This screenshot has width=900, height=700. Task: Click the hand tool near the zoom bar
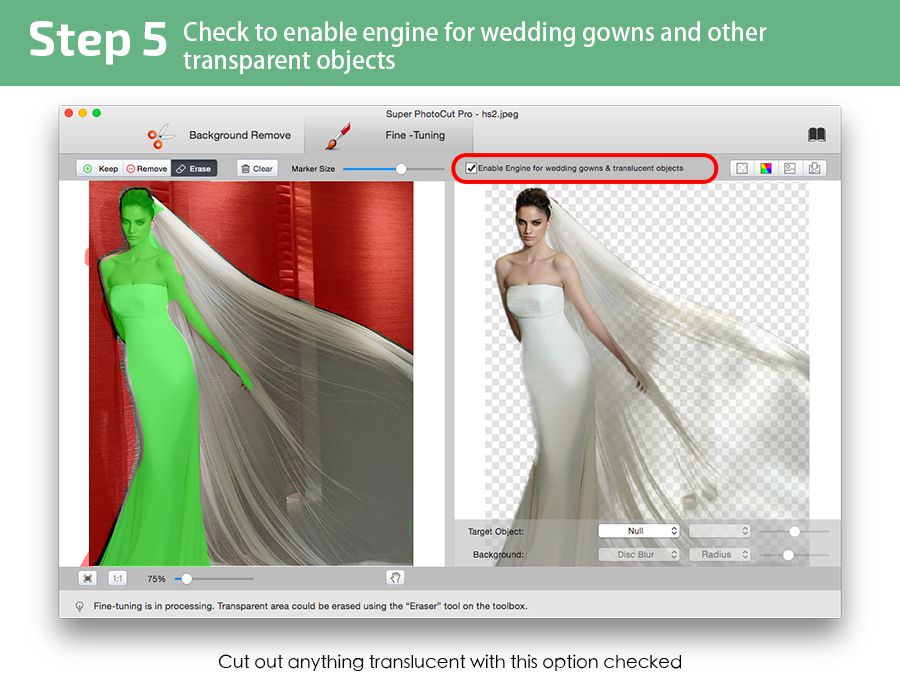[x=395, y=577]
